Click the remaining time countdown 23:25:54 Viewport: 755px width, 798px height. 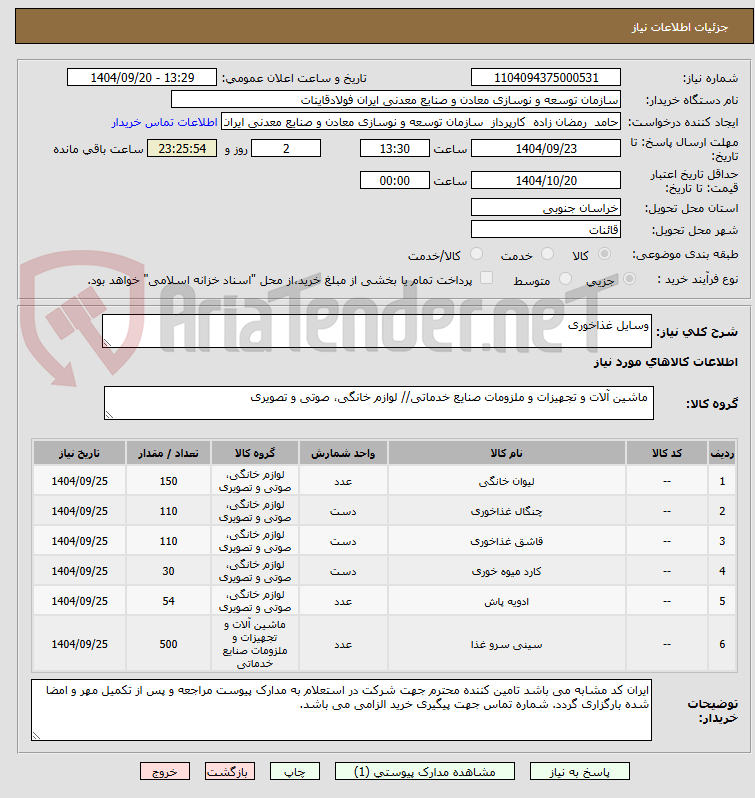point(182,149)
